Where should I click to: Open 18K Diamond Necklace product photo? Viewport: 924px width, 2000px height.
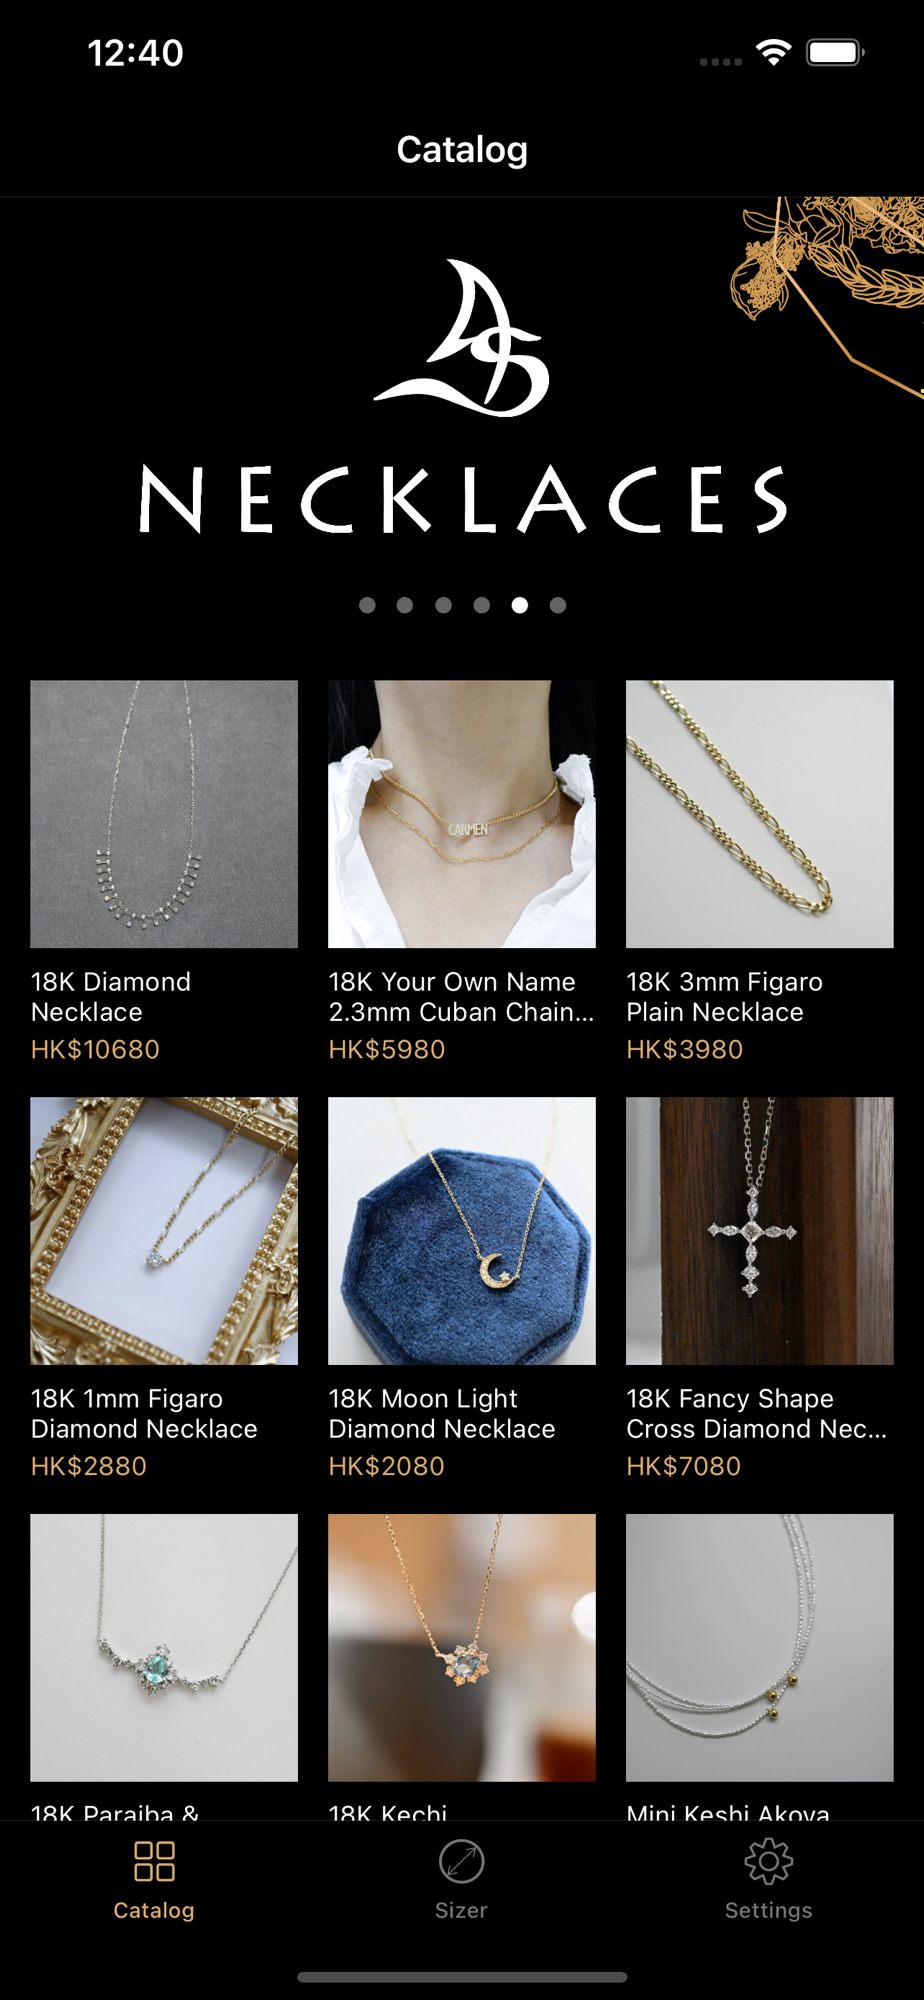[x=164, y=814]
